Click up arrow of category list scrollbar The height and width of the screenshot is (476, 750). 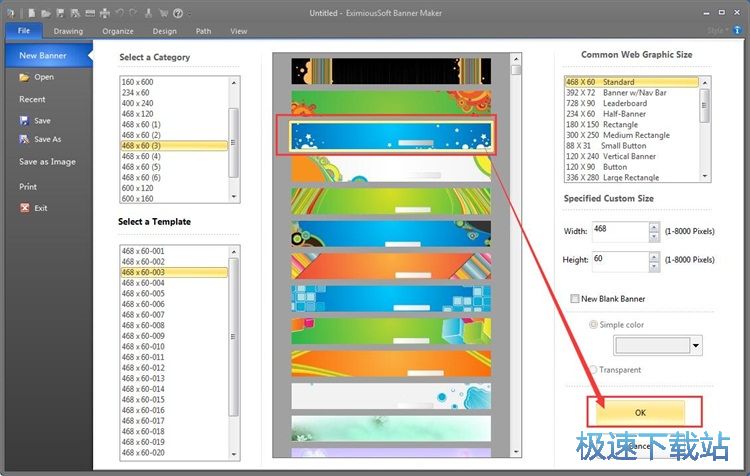coord(234,82)
